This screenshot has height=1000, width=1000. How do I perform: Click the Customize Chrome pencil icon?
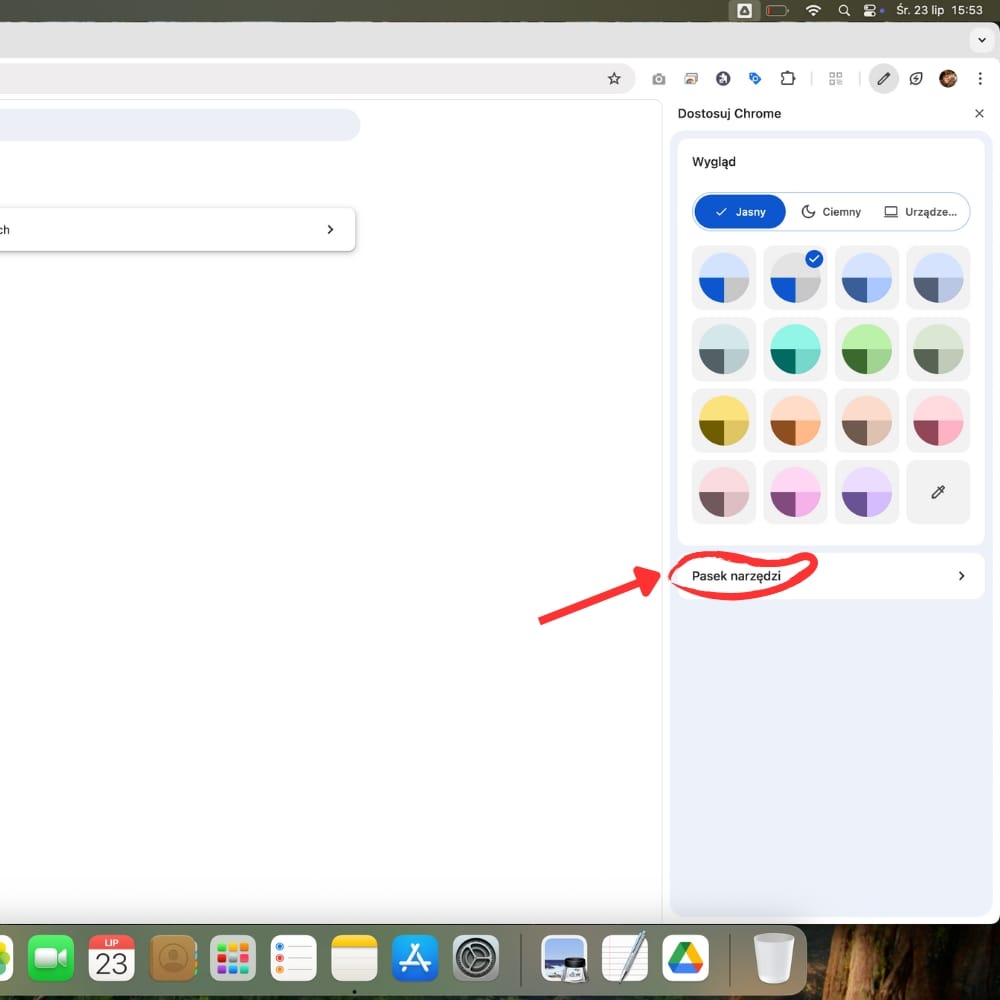coord(883,79)
